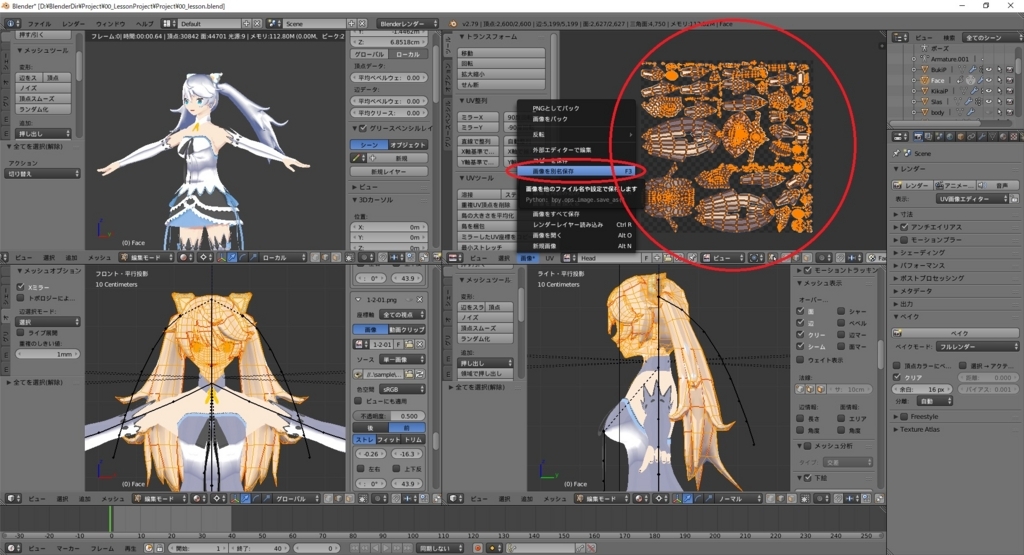This screenshot has width=1024, height=555.
Task: Toggle visibility eye for BukiP object
Action: point(989,69)
